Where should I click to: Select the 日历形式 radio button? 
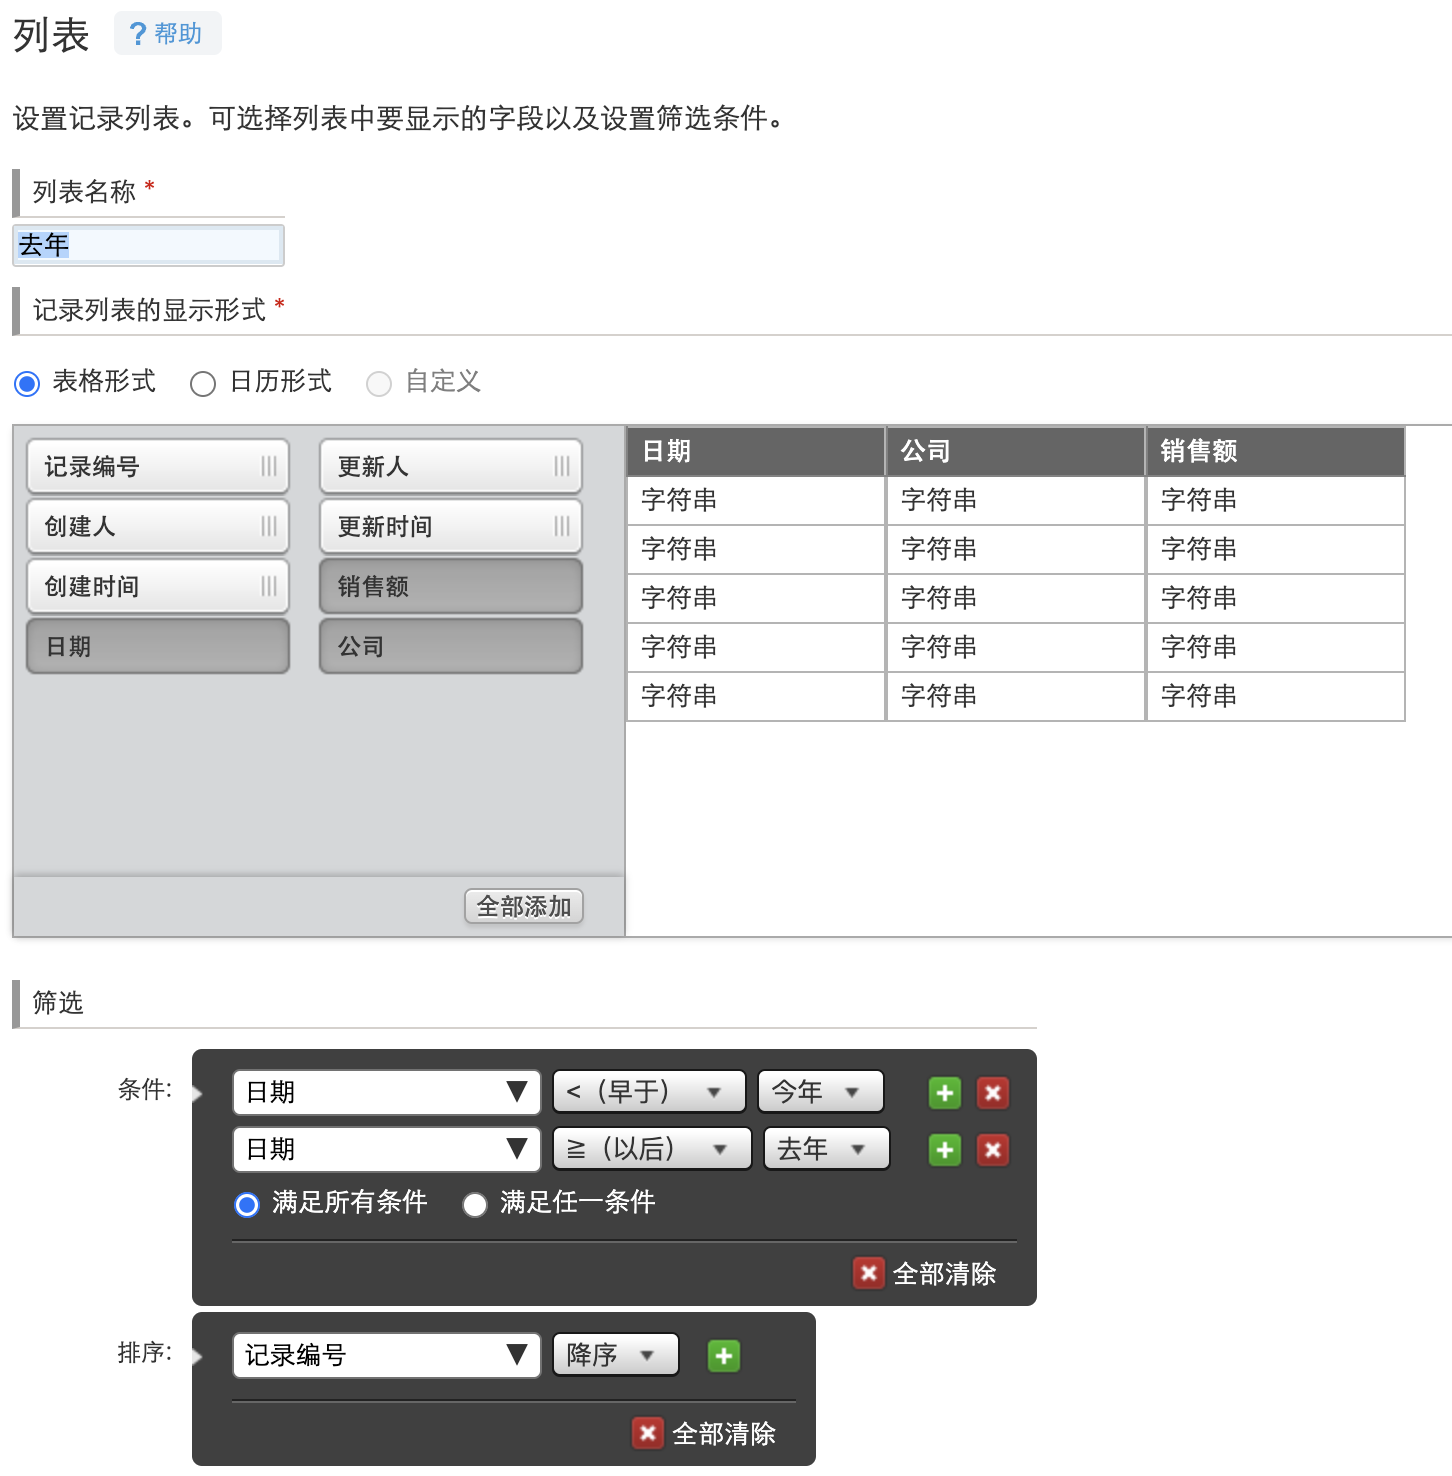pyautogui.click(x=203, y=383)
